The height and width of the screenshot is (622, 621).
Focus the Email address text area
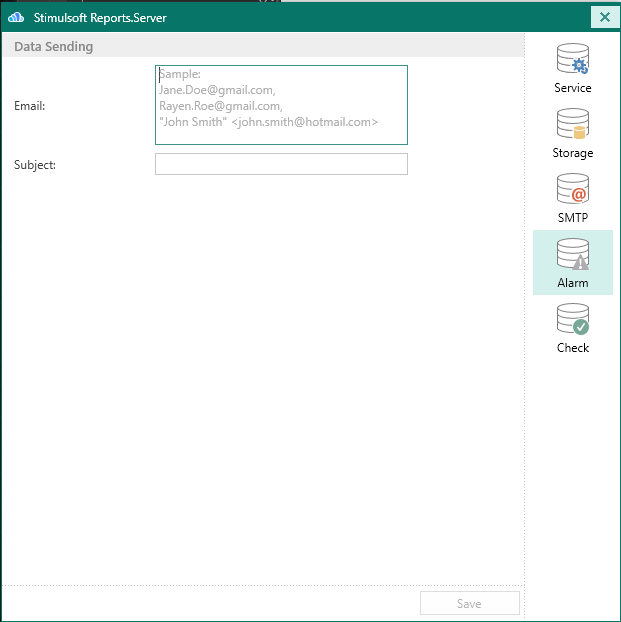281,105
